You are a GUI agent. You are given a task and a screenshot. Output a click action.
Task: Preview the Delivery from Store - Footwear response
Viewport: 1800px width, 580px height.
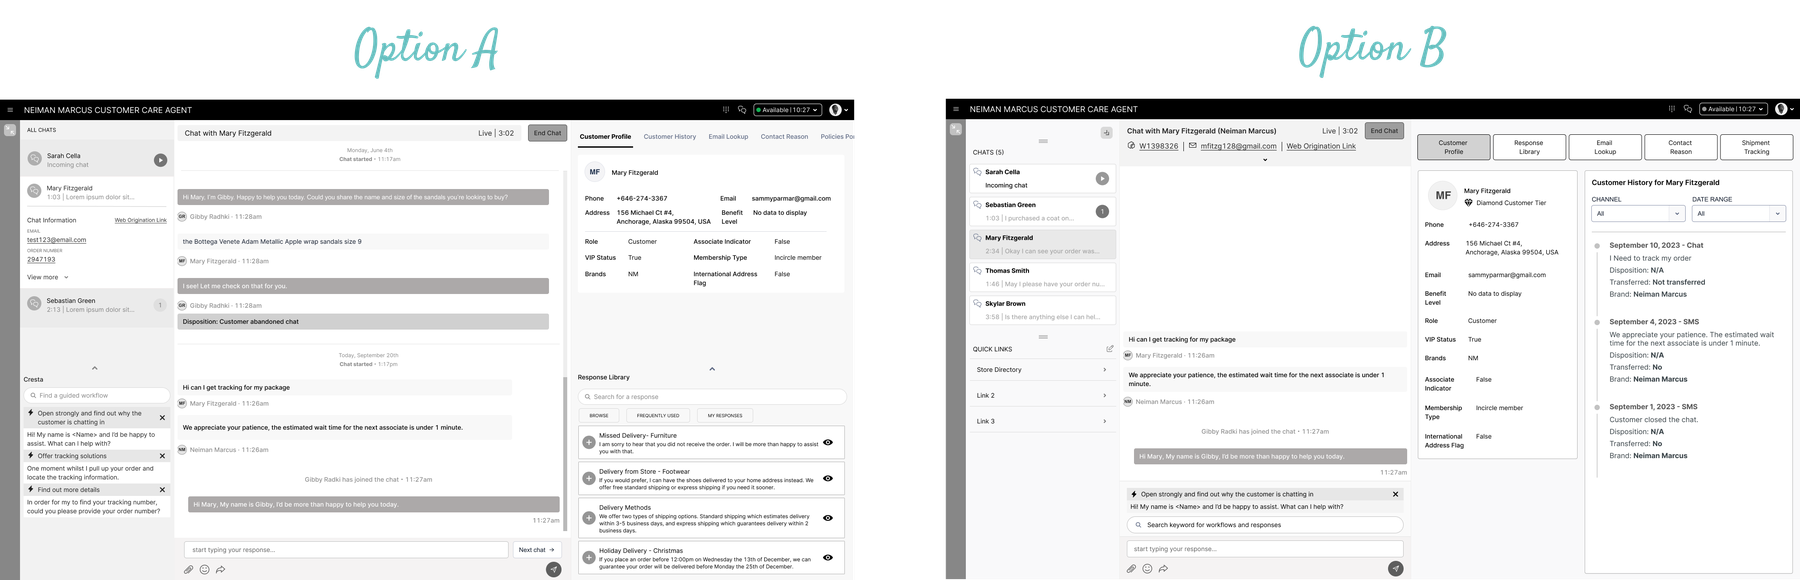click(828, 478)
